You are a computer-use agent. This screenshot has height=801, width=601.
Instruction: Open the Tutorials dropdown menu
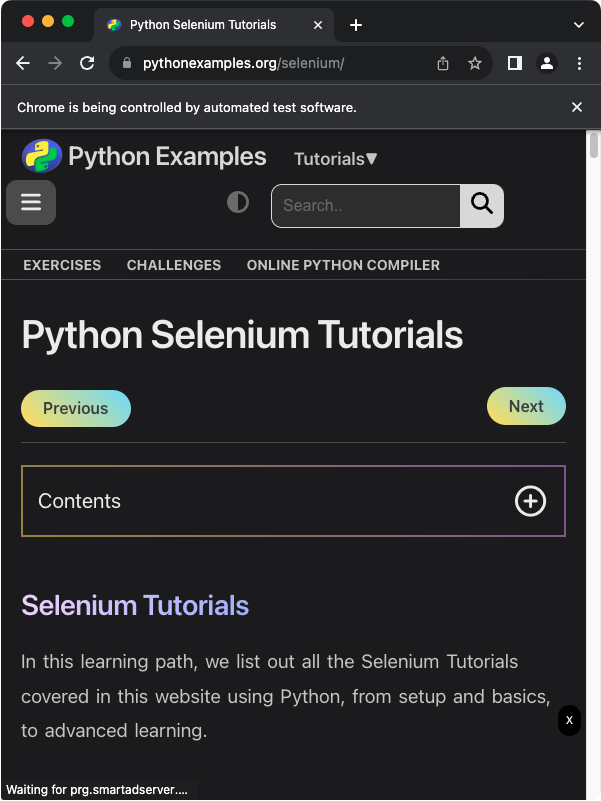pyautogui.click(x=336, y=159)
